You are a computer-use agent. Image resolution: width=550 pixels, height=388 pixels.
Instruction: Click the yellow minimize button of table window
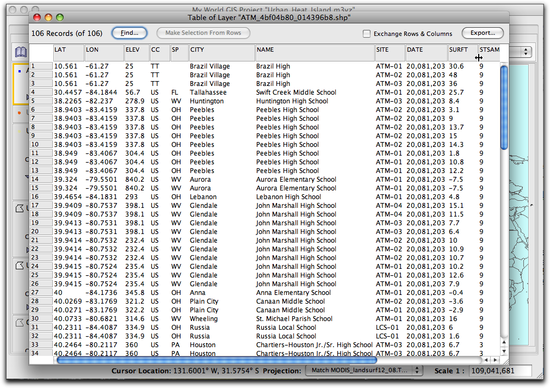[x=48, y=17]
